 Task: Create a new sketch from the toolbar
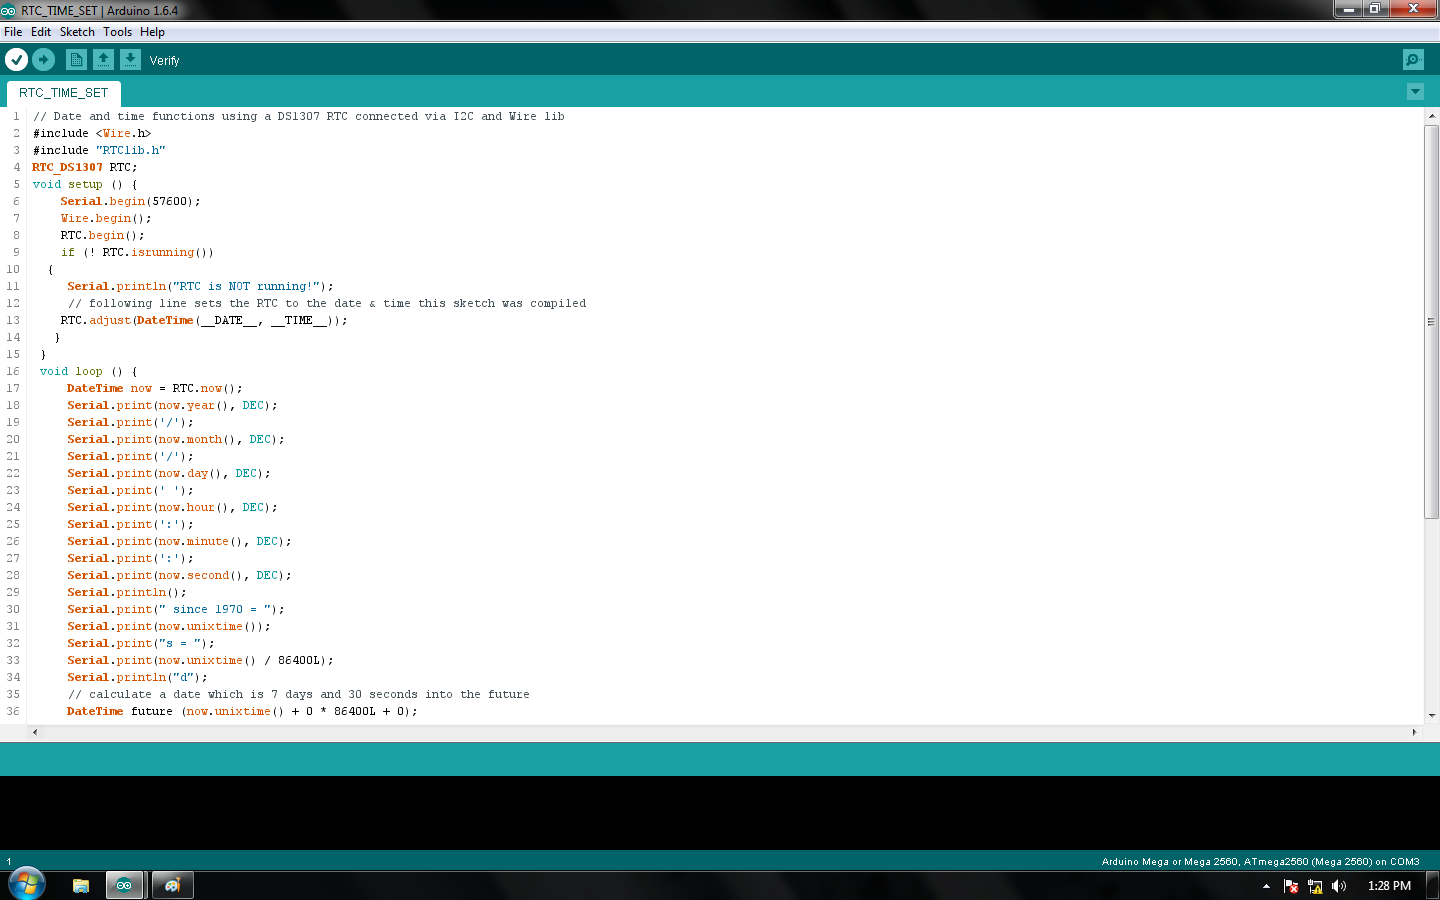point(76,60)
